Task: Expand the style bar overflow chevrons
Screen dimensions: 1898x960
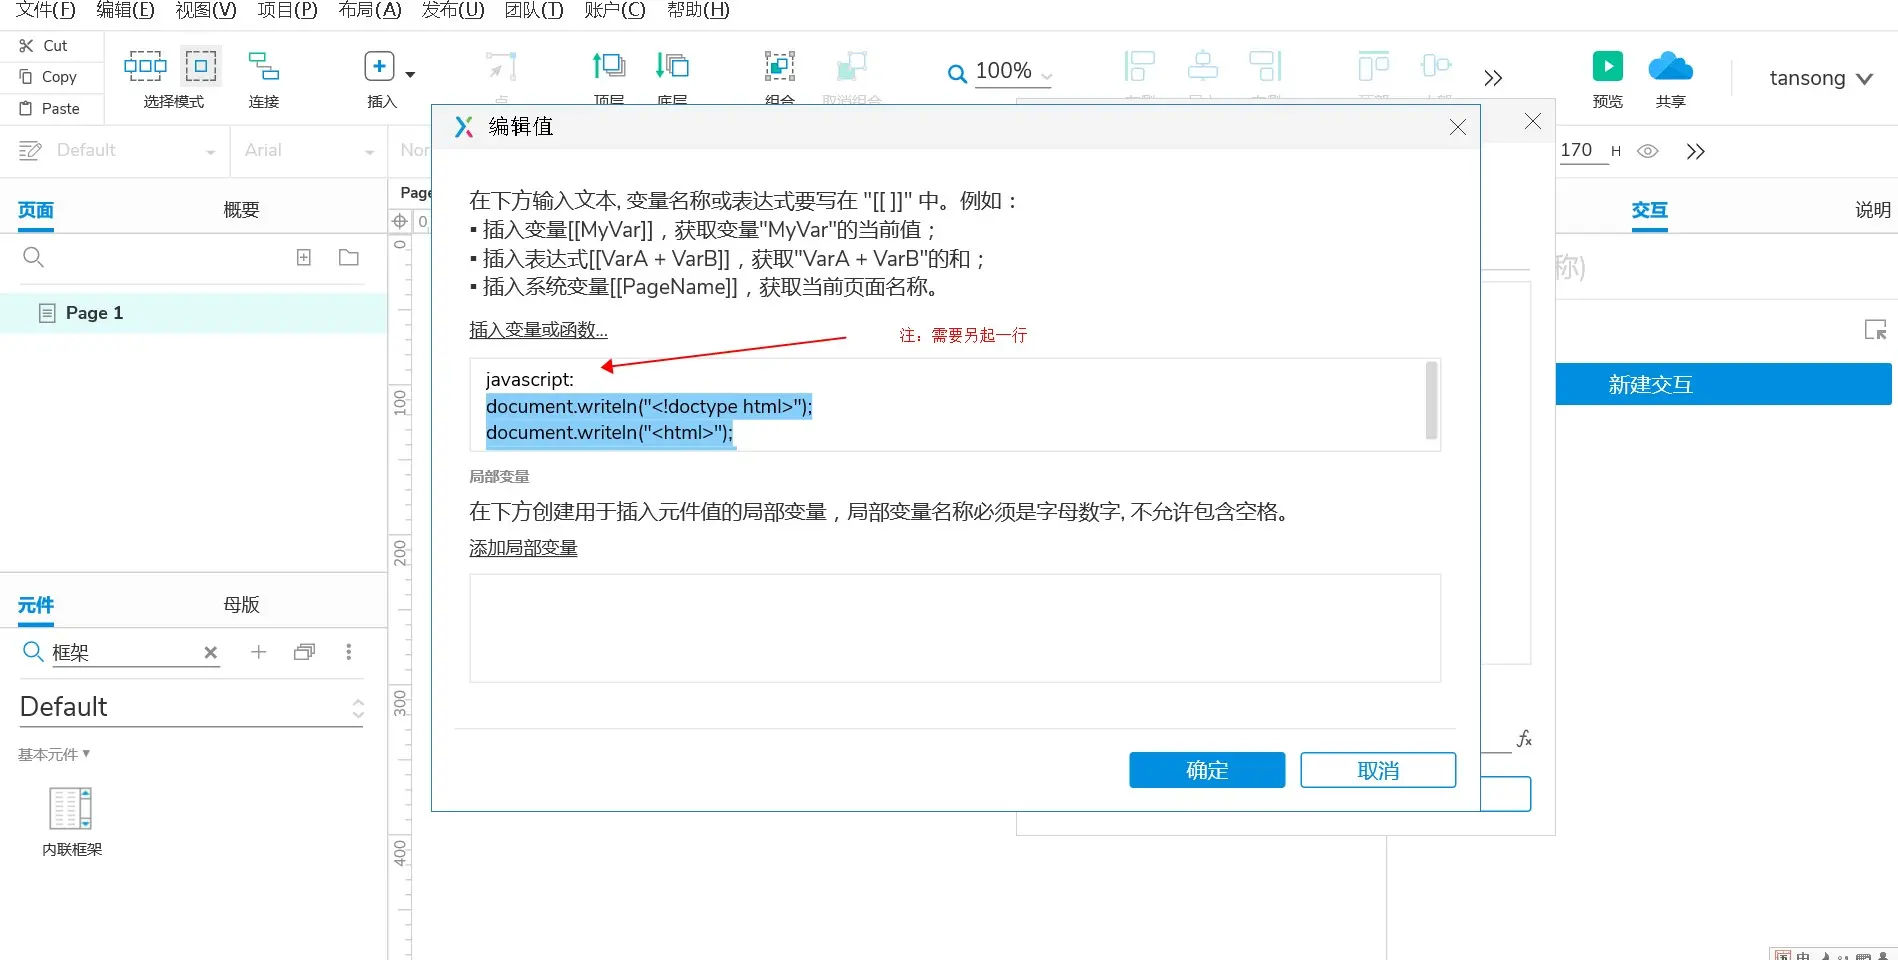Action: pos(1695,152)
